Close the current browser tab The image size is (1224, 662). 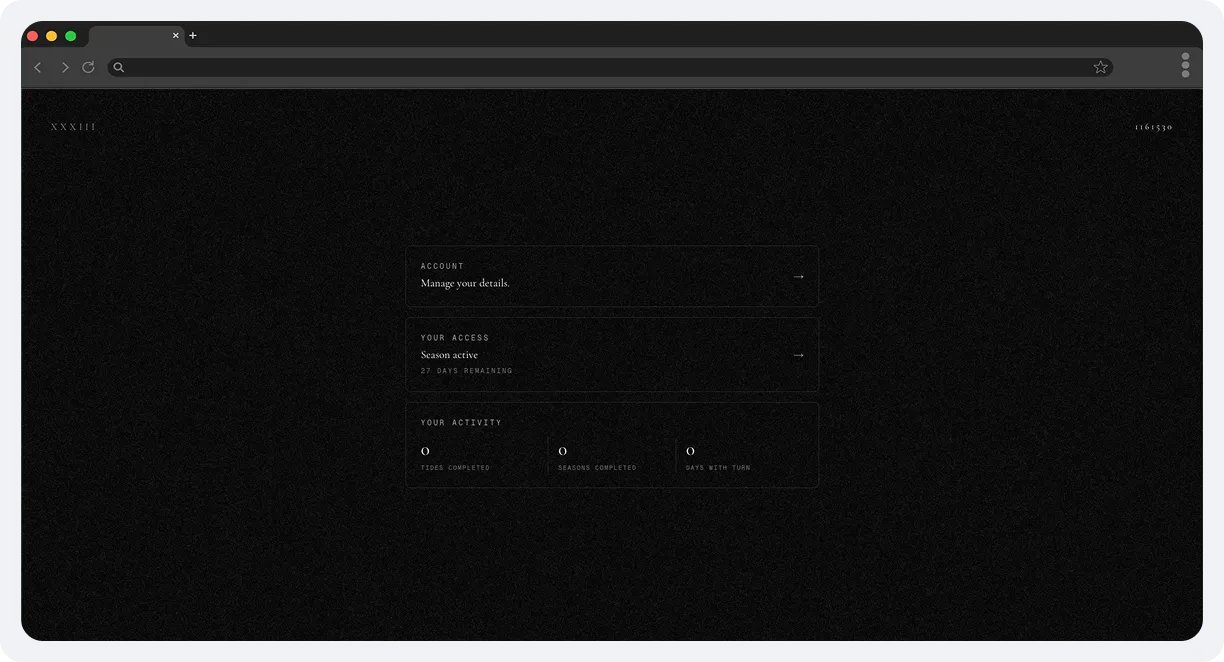pos(176,36)
